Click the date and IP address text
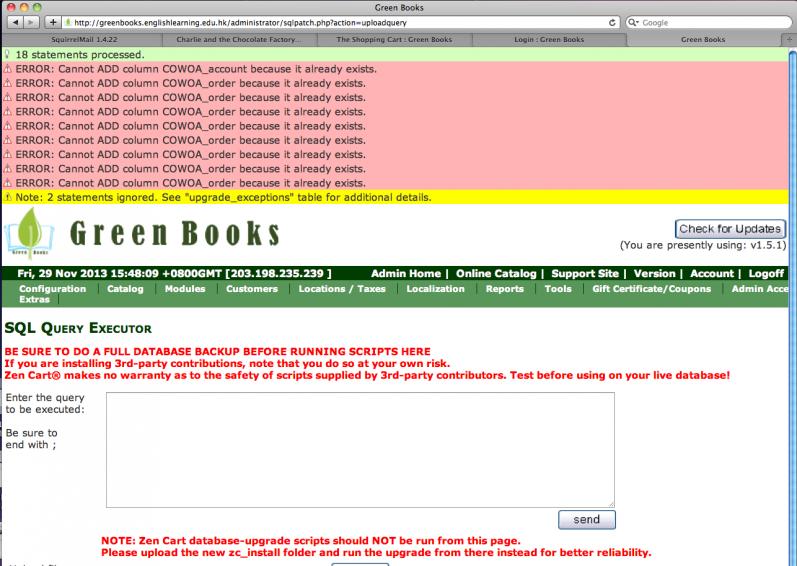 point(174,273)
